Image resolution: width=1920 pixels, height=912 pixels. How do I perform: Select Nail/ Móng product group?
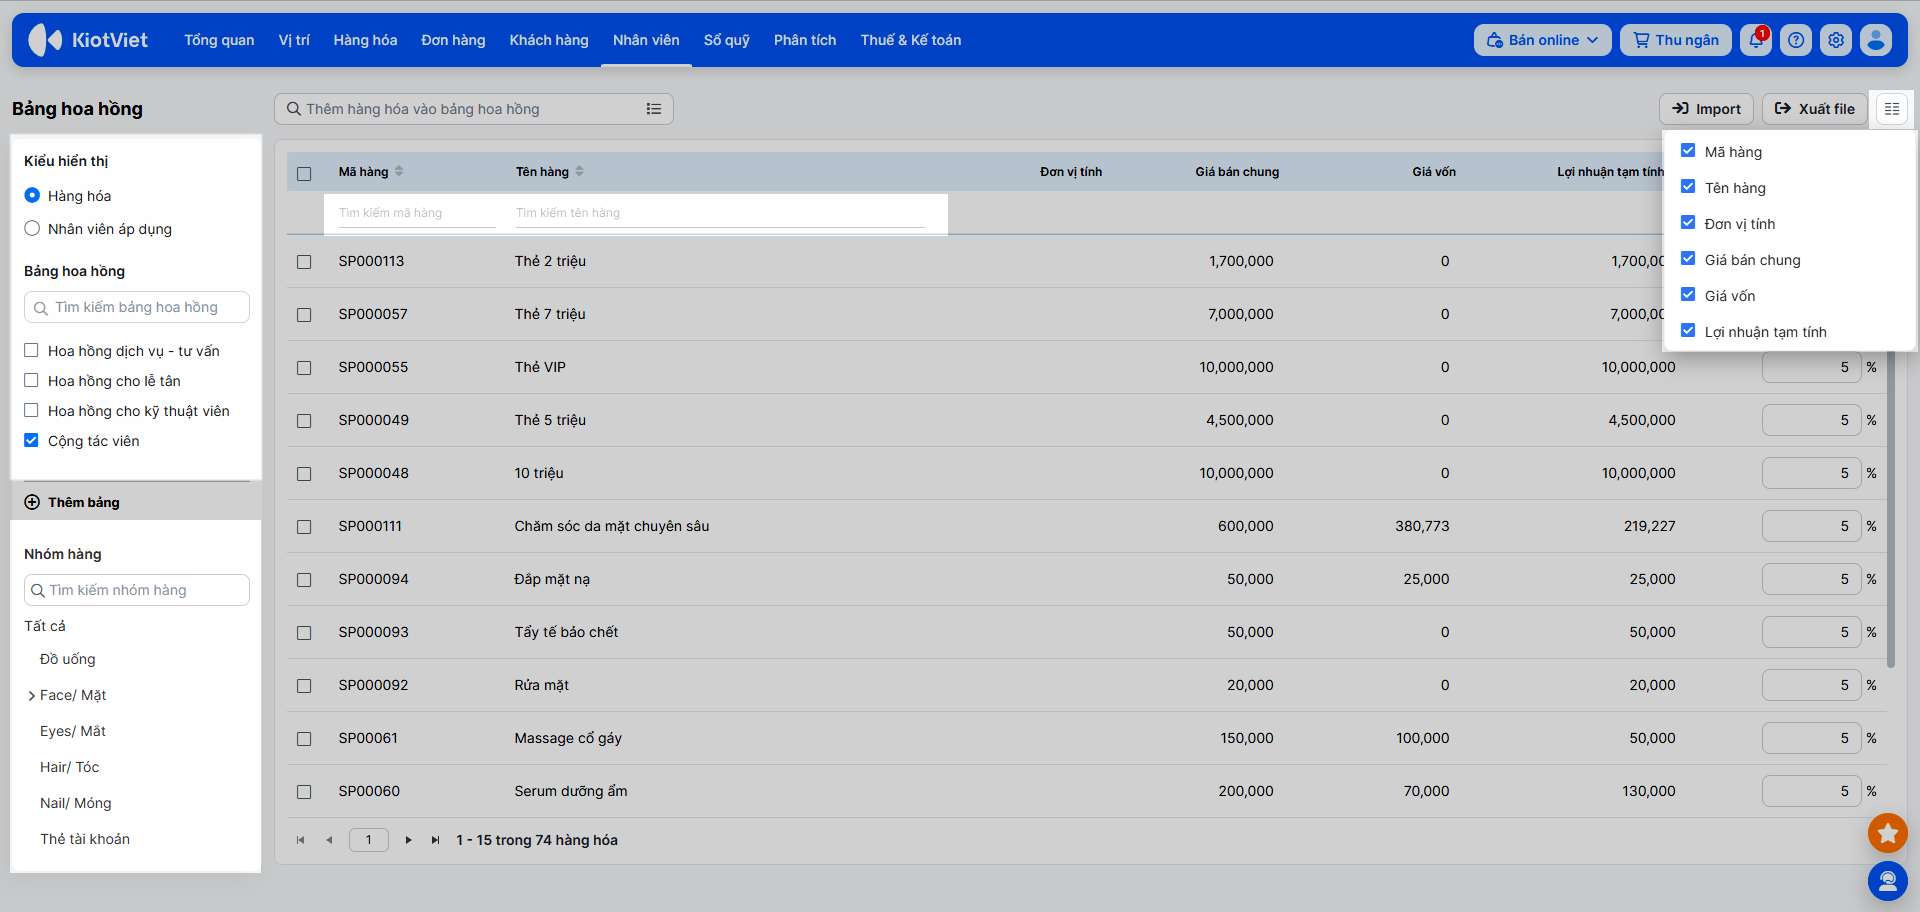click(76, 803)
